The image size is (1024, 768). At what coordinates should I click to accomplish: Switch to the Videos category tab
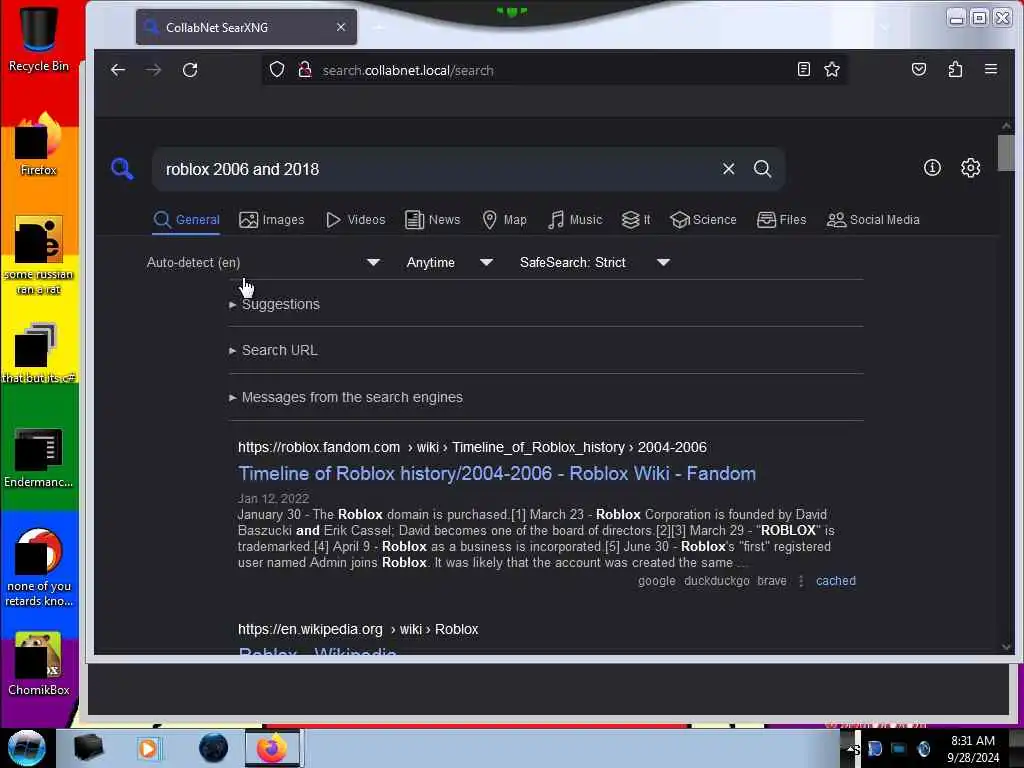click(355, 220)
